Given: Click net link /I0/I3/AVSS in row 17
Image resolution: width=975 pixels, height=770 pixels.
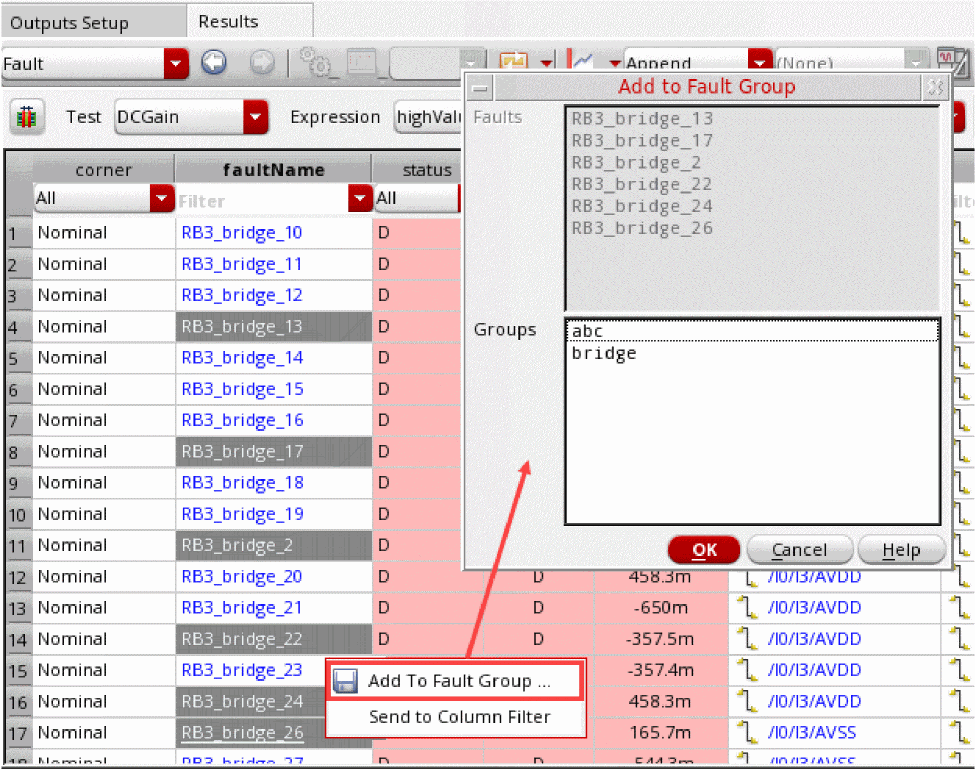Looking at the screenshot, I should pos(811,733).
